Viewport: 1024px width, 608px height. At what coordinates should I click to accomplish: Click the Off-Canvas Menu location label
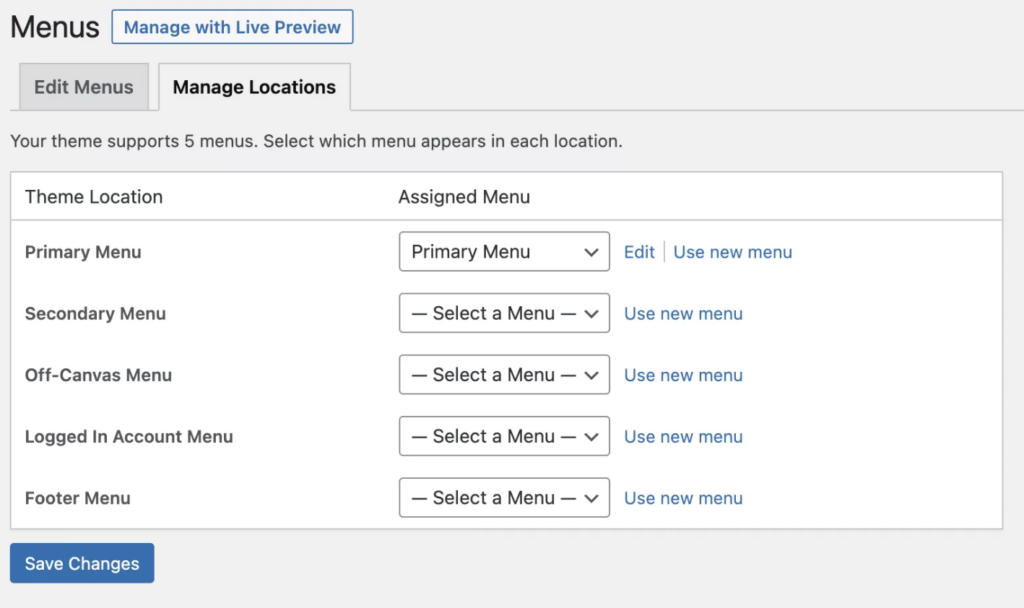point(98,375)
